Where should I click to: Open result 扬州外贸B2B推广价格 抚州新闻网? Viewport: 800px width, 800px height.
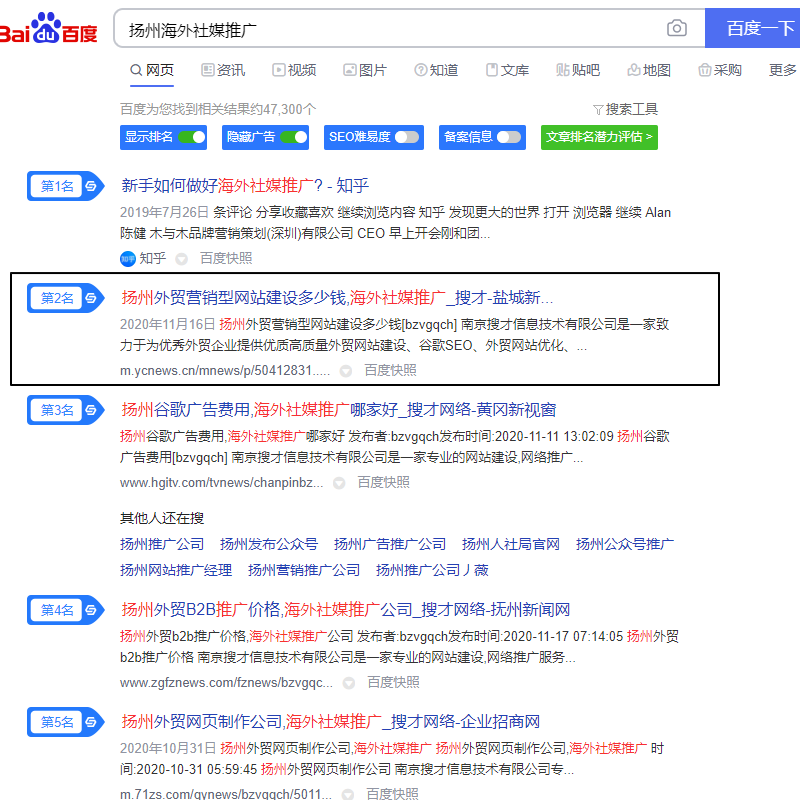pos(345,610)
